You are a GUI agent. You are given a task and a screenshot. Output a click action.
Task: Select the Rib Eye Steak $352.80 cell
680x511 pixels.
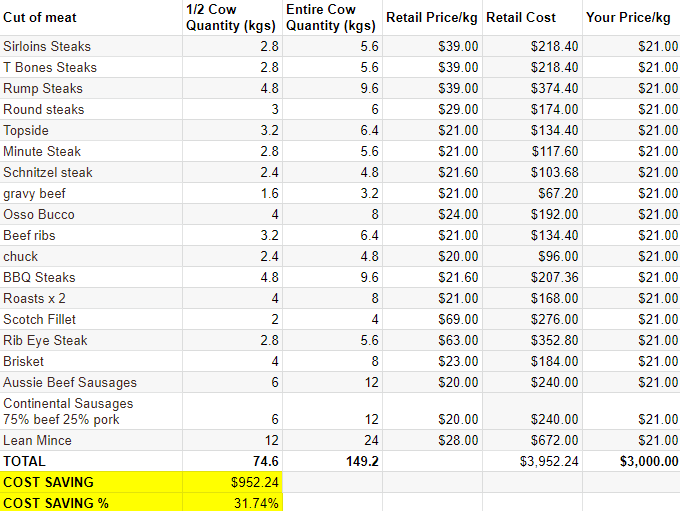(533, 341)
